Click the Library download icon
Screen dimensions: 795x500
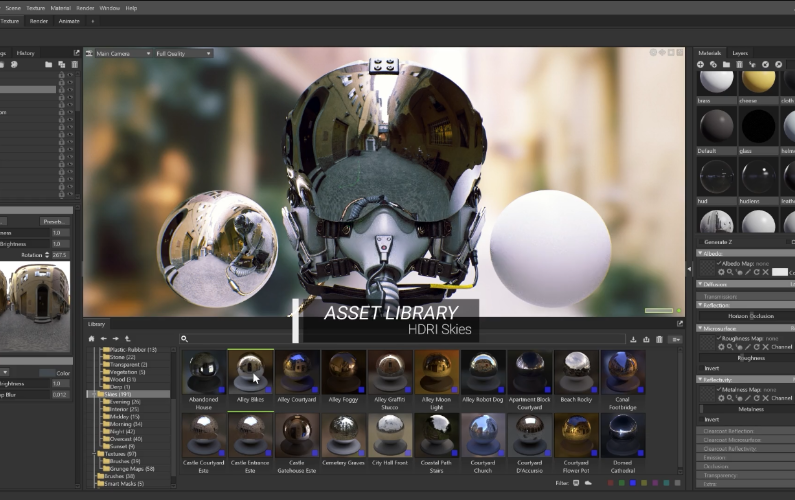pos(634,339)
